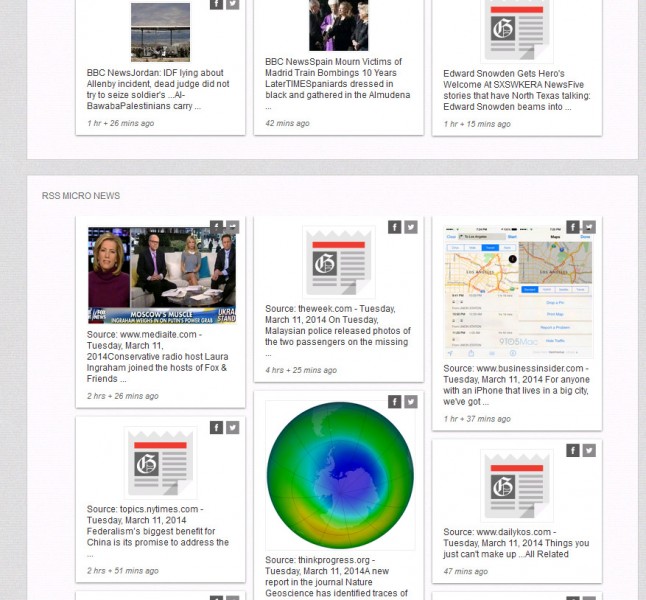
Task: Share thinkprogress.org Nature Geoscience story on Facebook
Action: (x=394, y=402)
